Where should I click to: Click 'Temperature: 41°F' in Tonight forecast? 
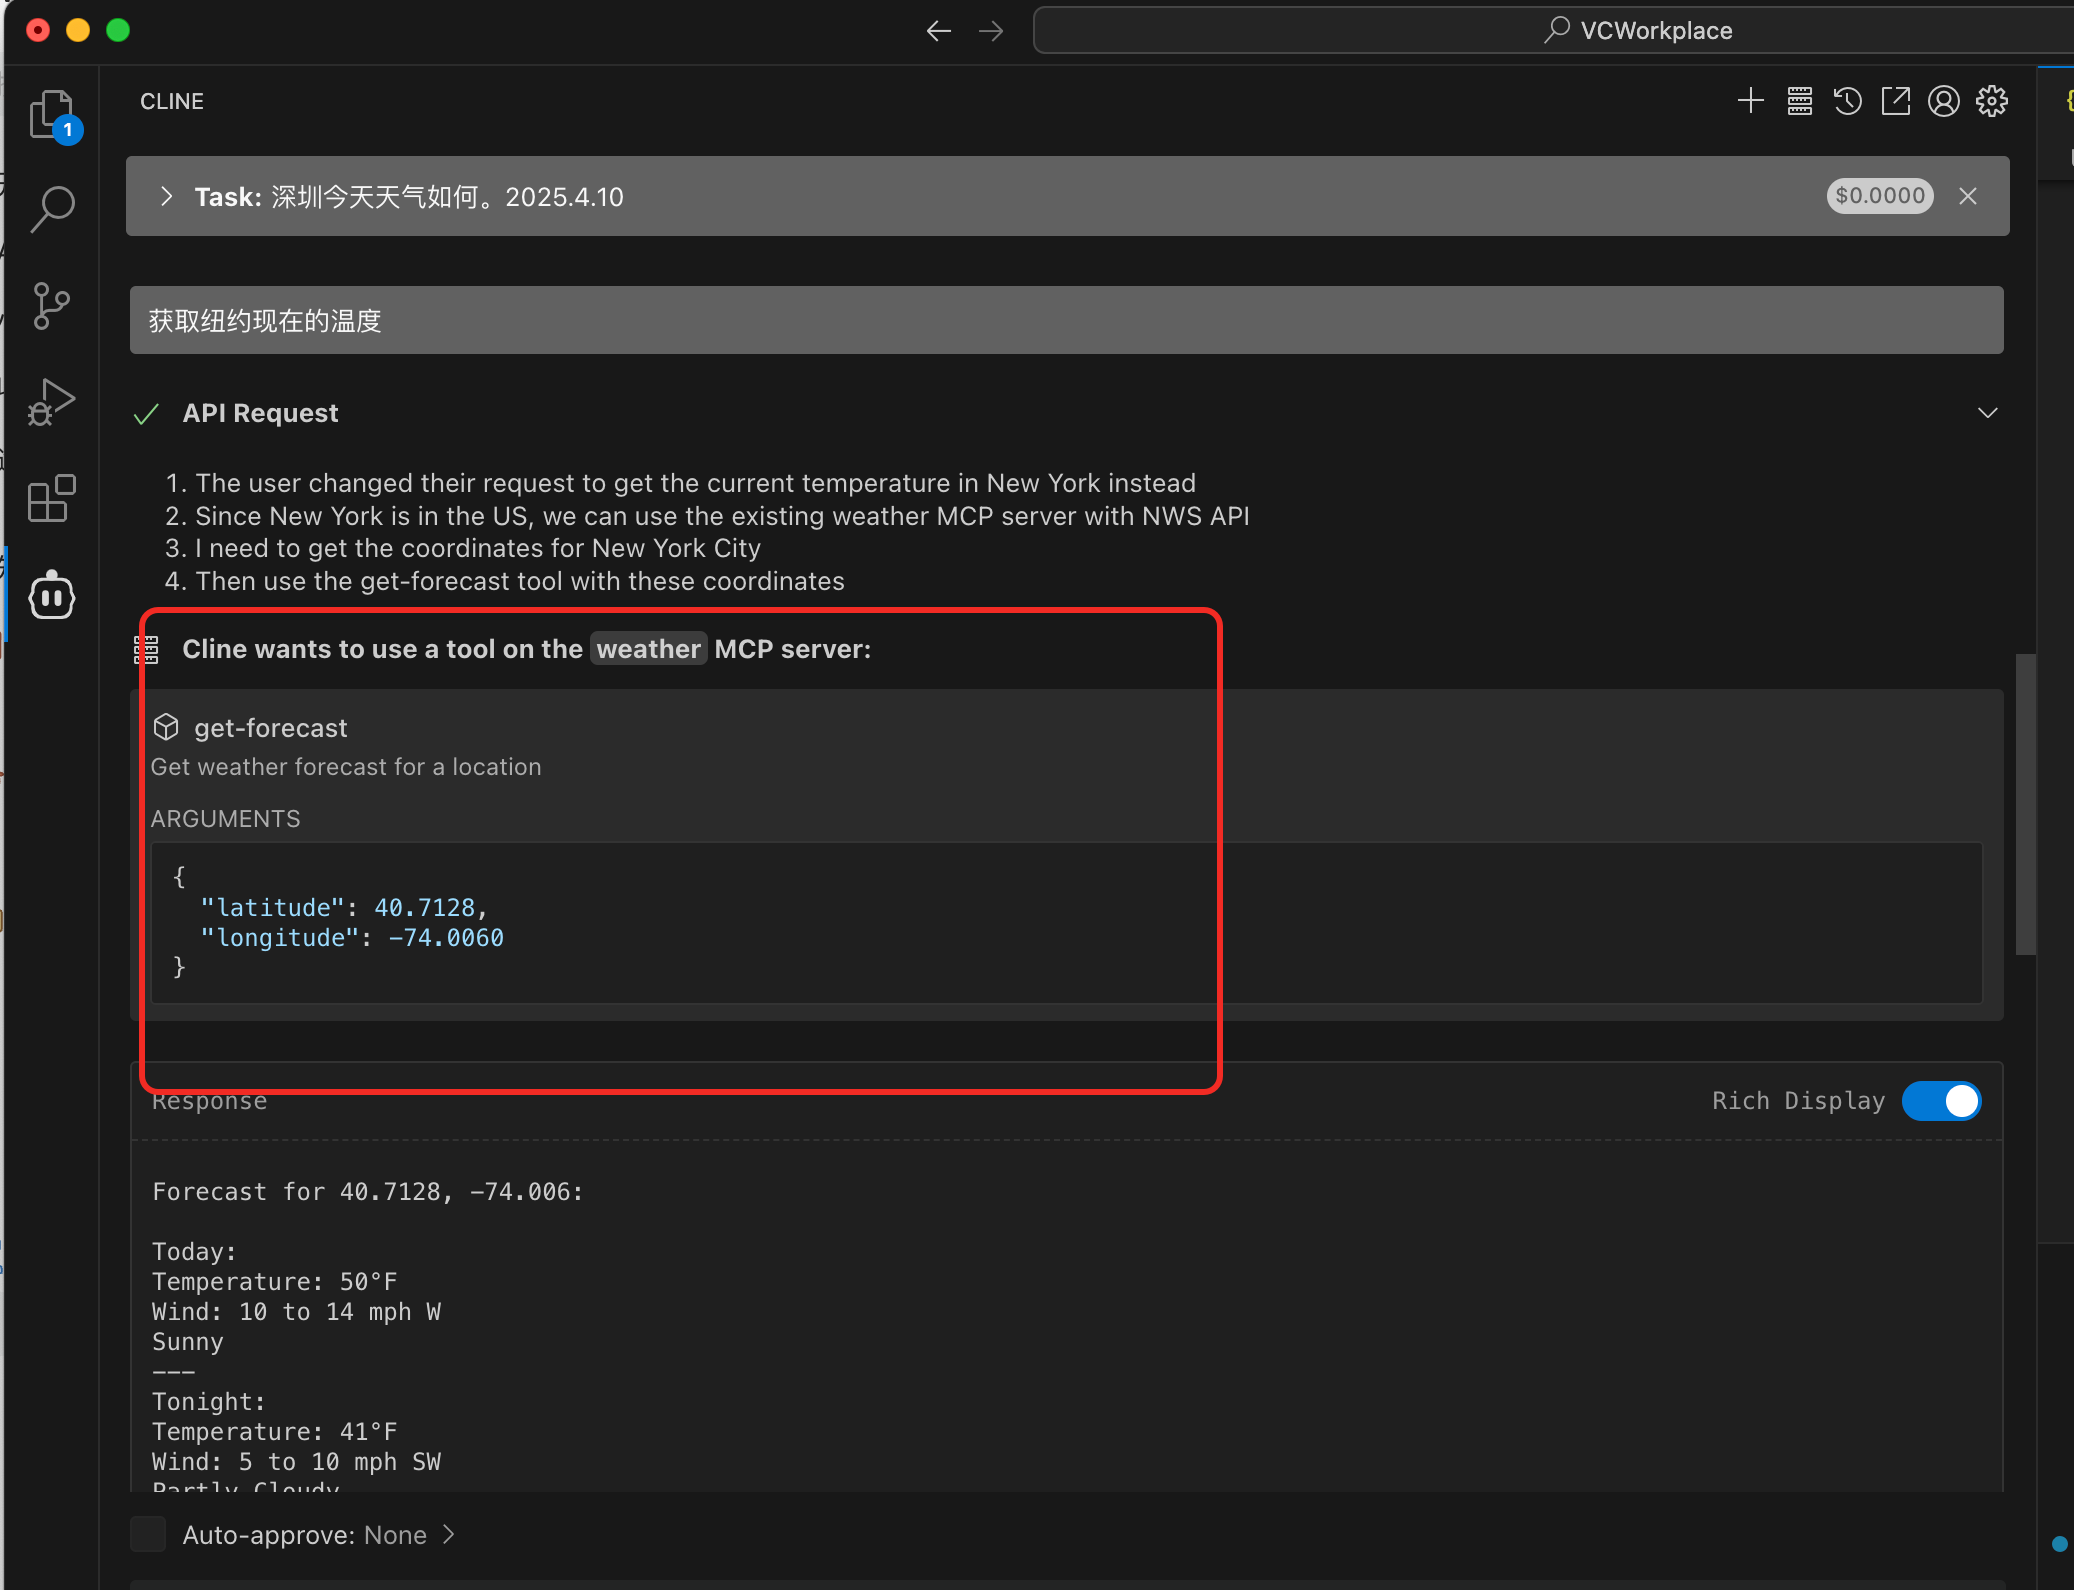[x=275, y=1432]
